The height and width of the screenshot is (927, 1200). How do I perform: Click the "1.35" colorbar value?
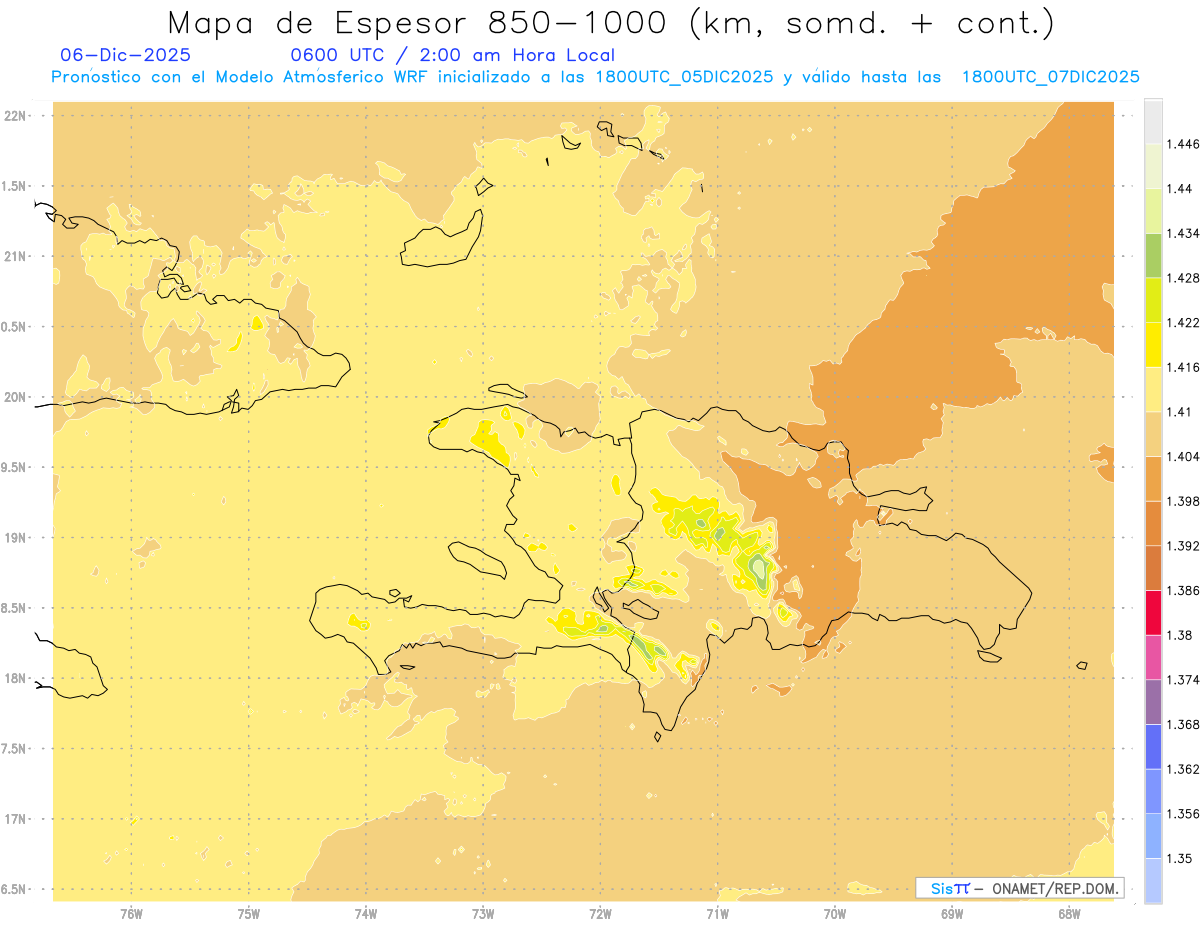pos(1182,858)
